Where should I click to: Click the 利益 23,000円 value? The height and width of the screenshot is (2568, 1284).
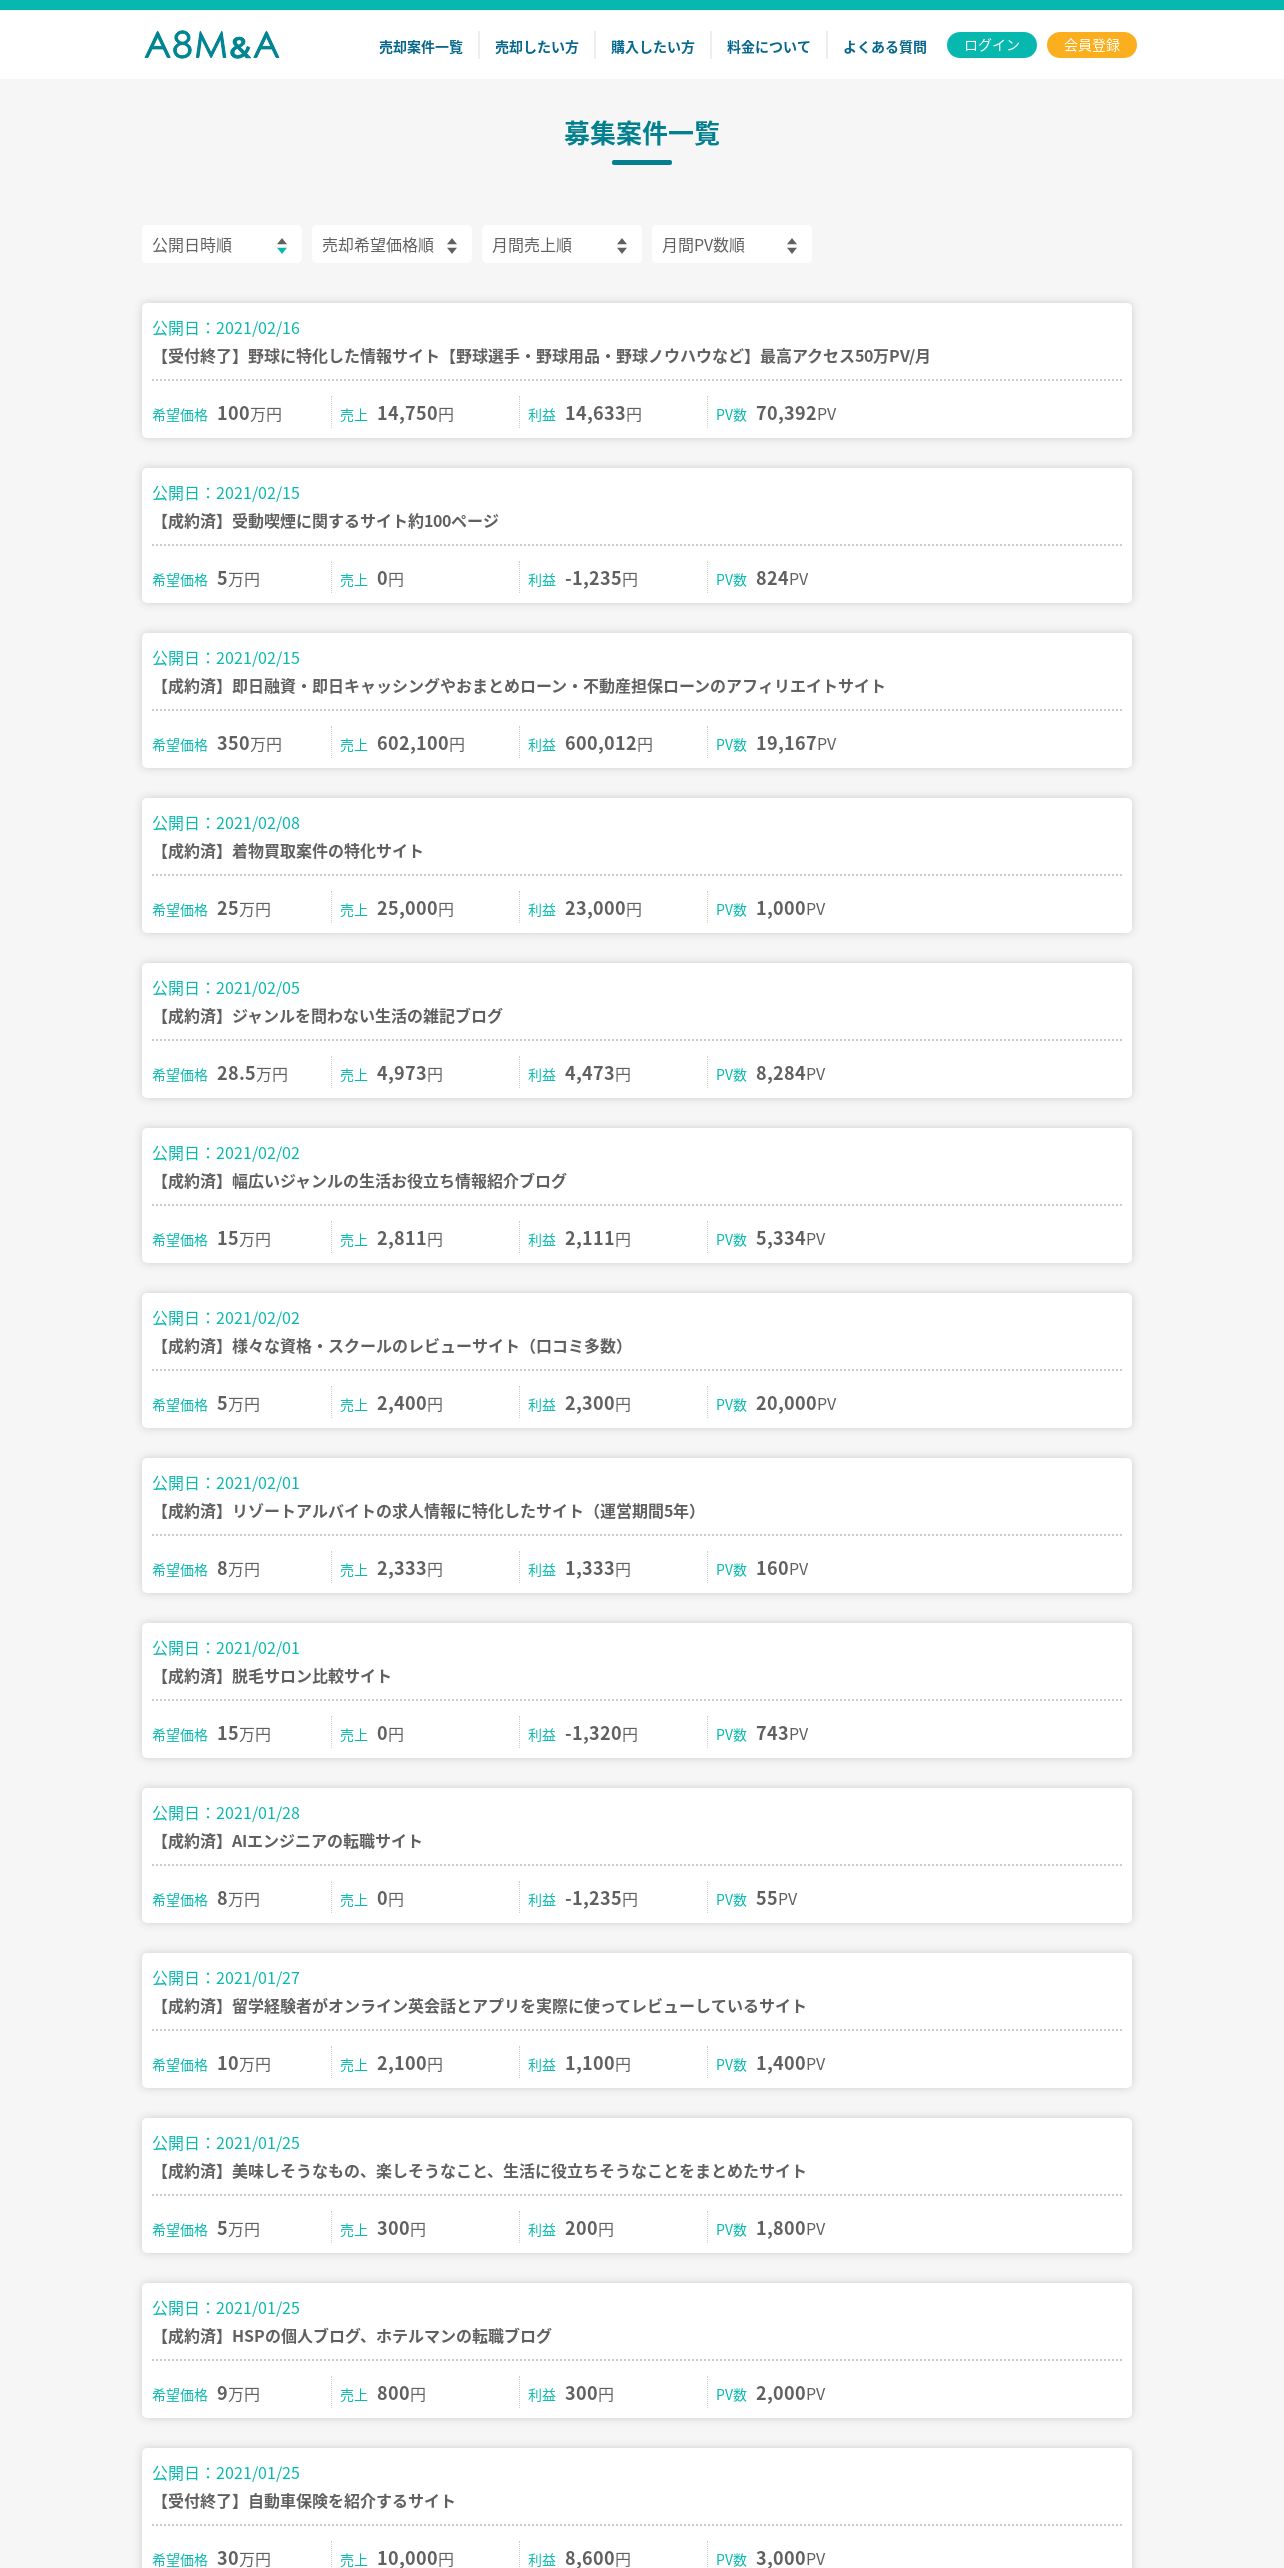tap(585, 909)
